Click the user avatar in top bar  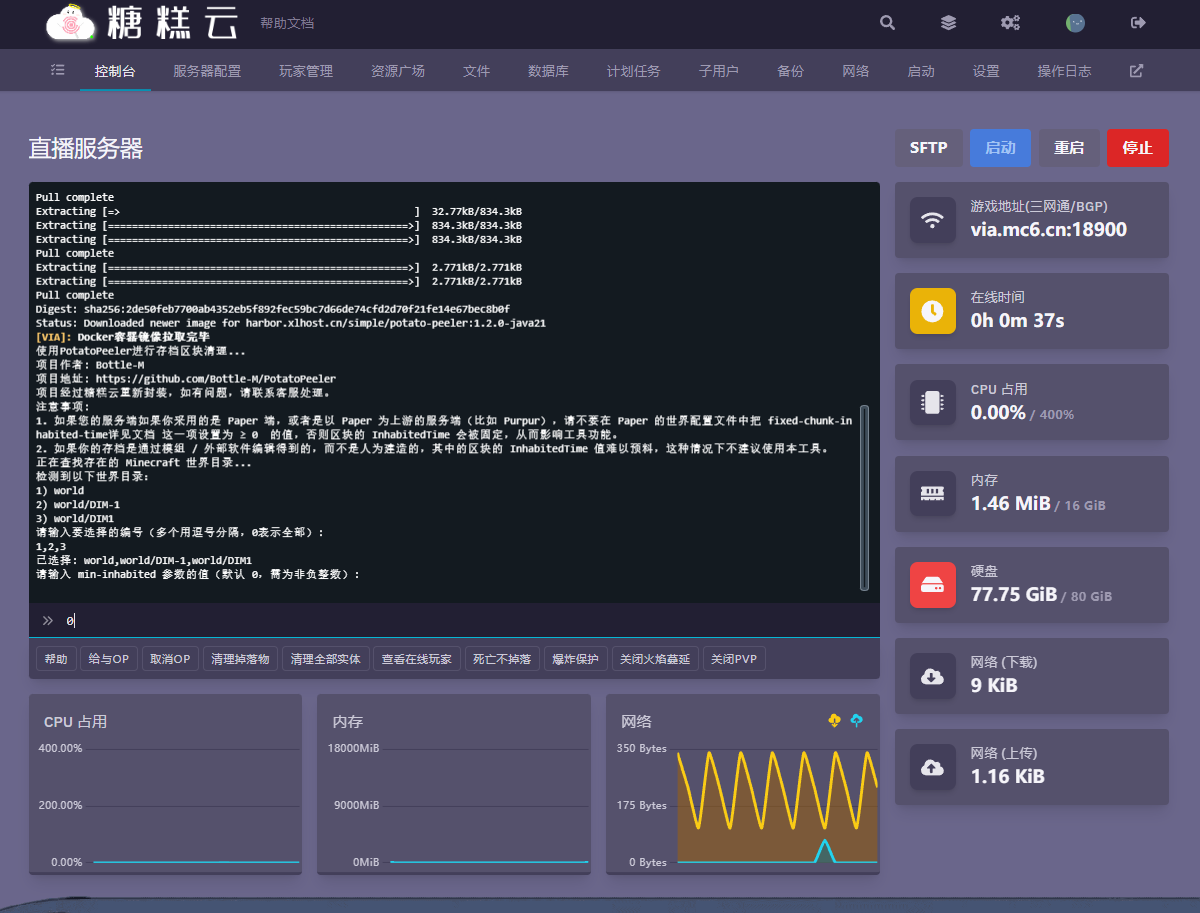click(x=1075, y=23)
